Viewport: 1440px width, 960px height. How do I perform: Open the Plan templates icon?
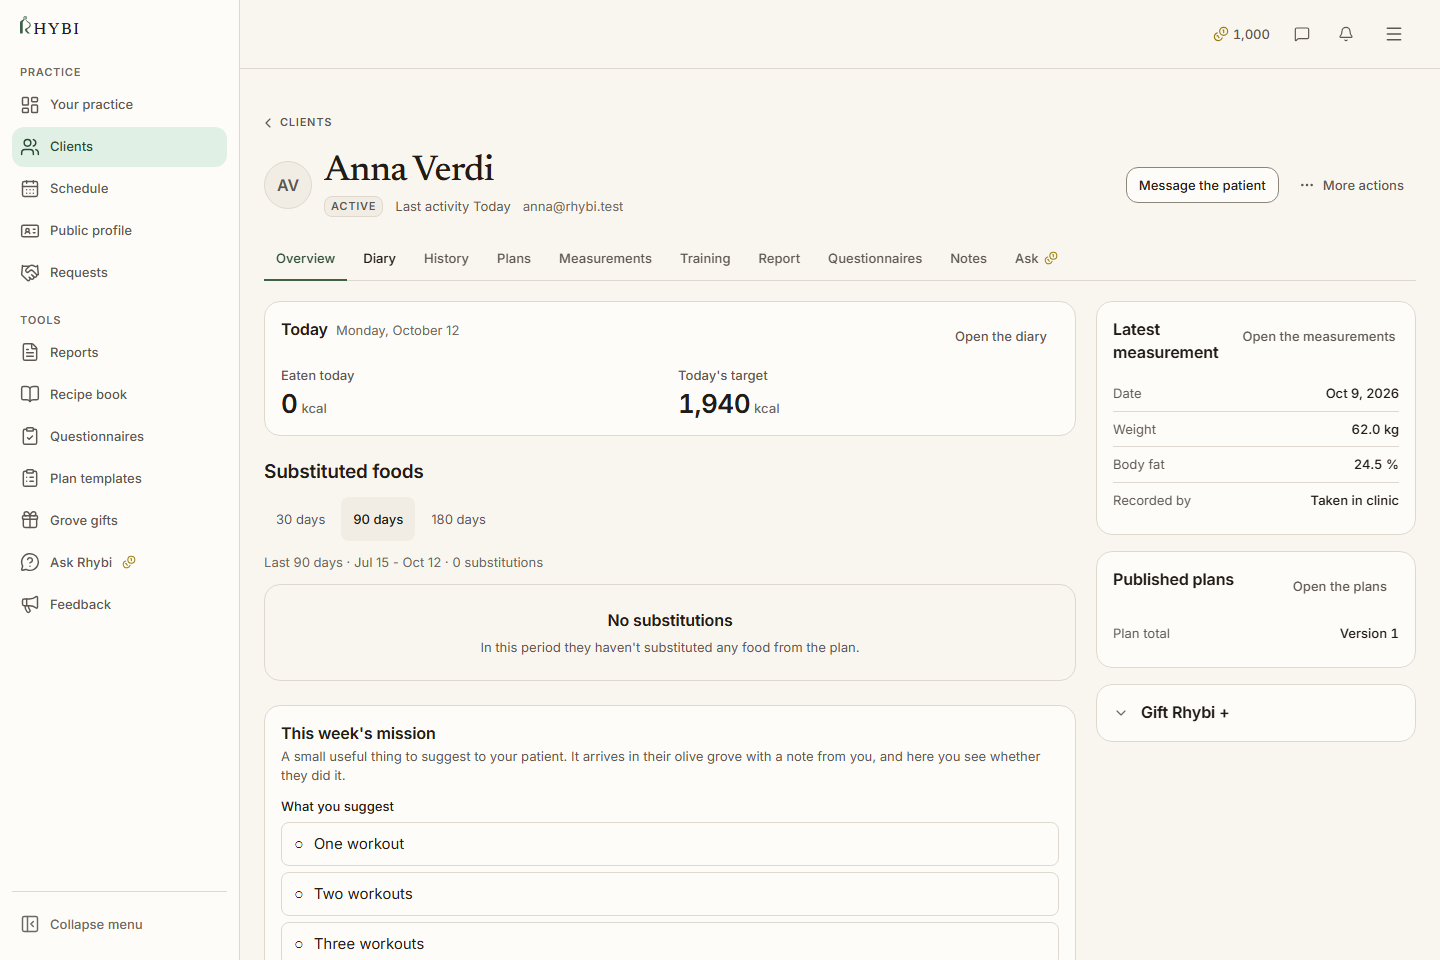30,479
